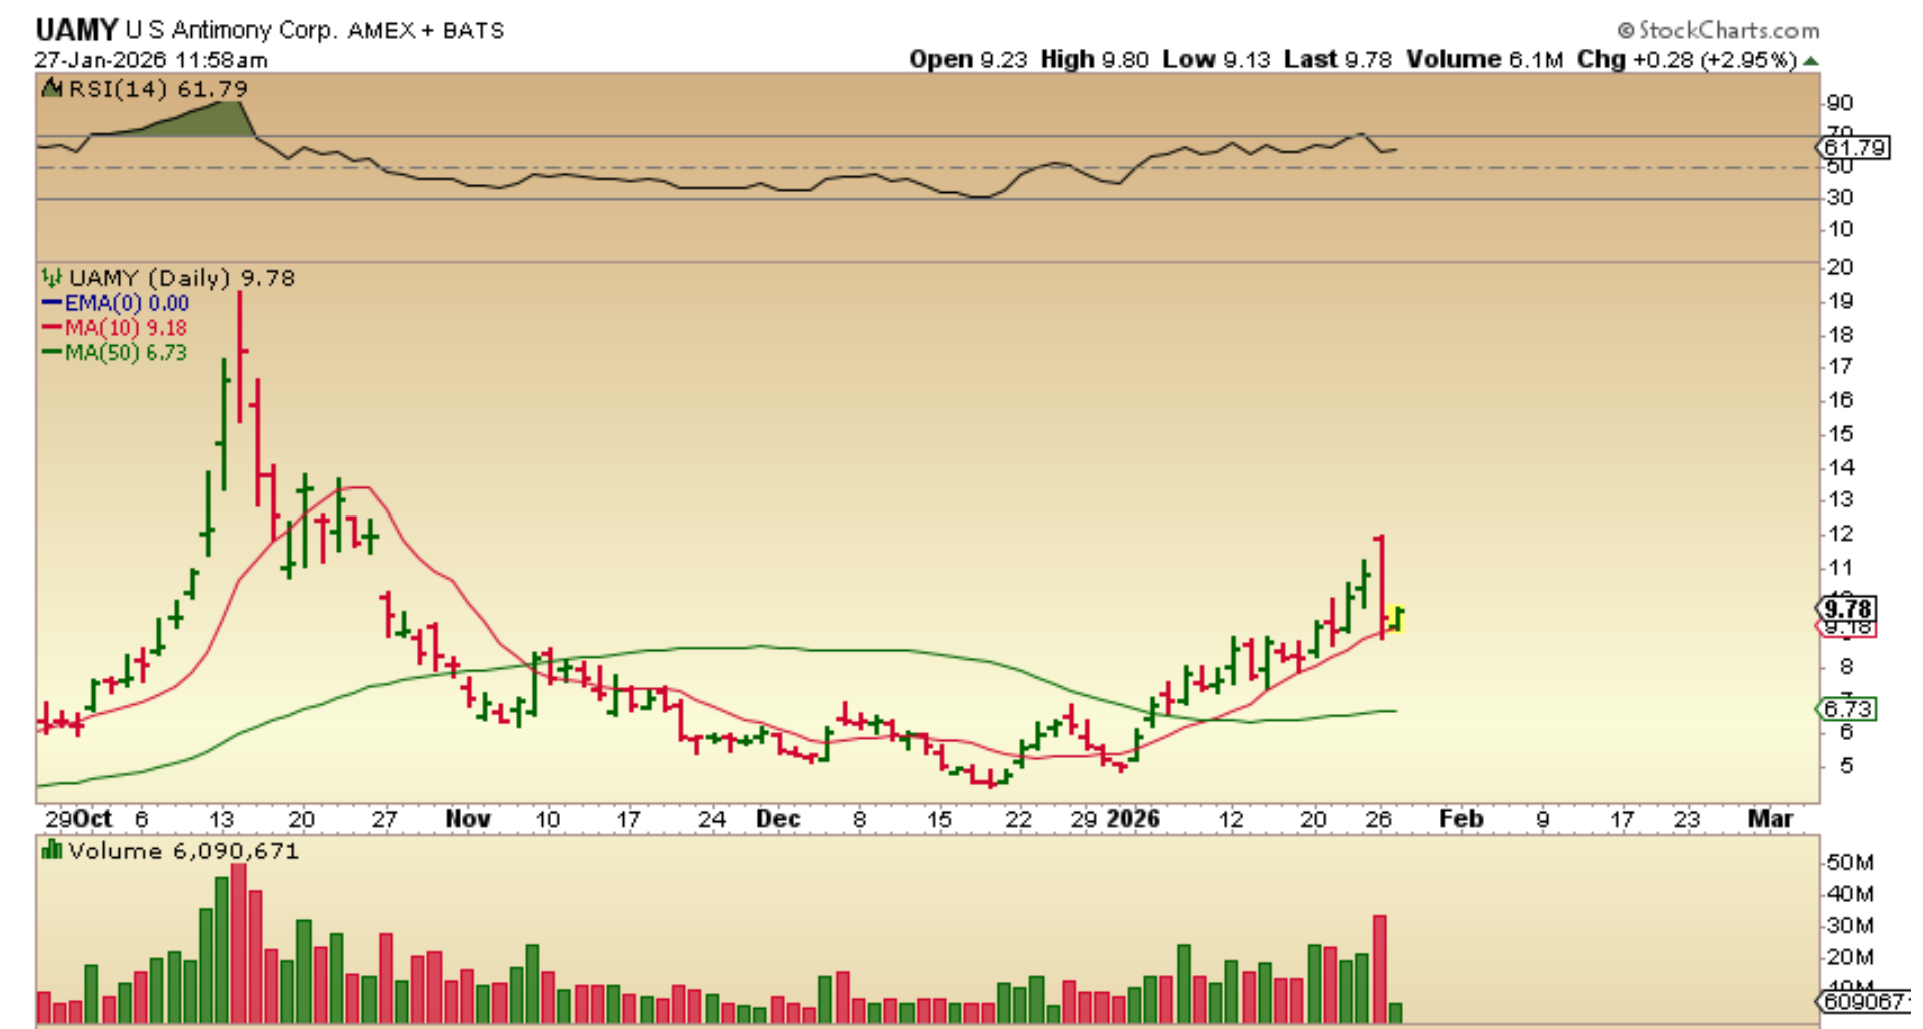This screenshot has width=1923, height=1029.
Task: Click the EMA(0) 0.00 legend text
Action: (127, 303)
